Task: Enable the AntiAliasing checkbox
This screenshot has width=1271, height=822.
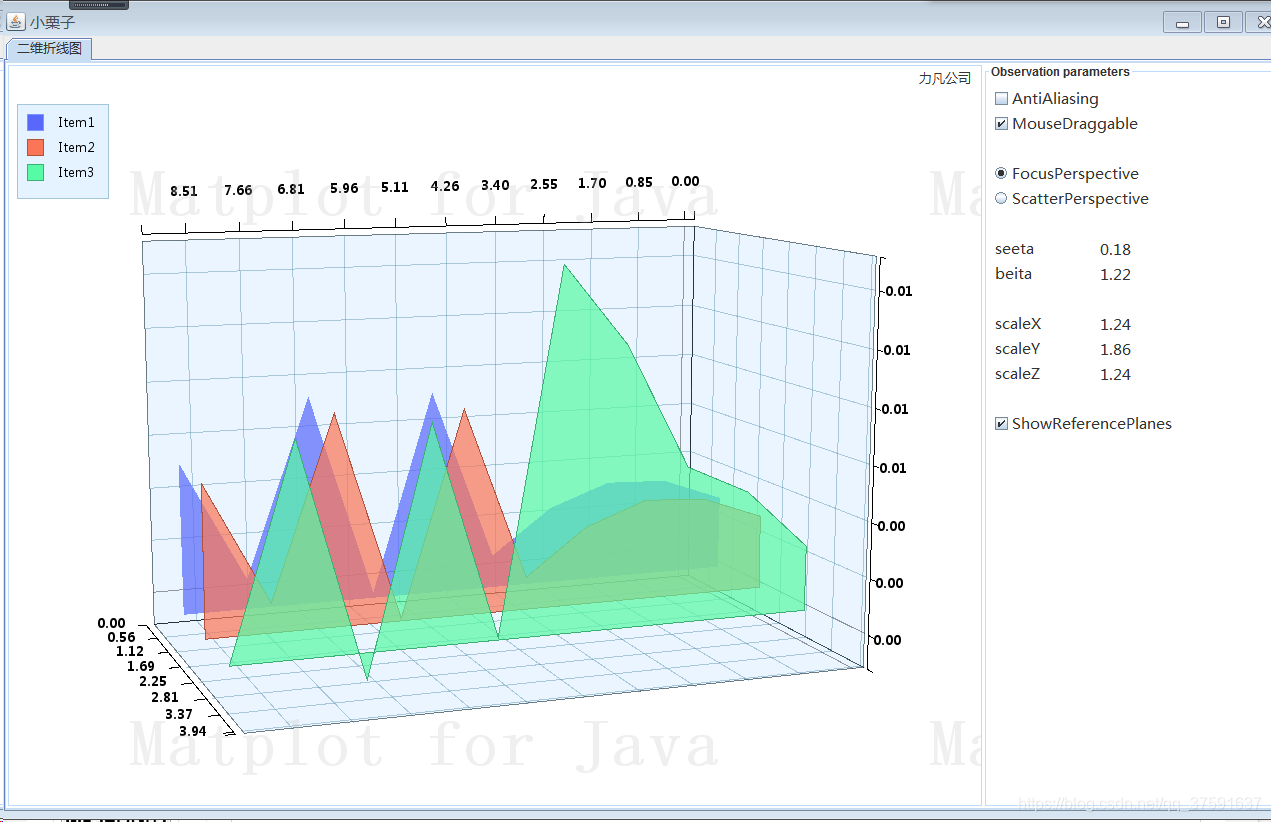Action: [1001, 98]
